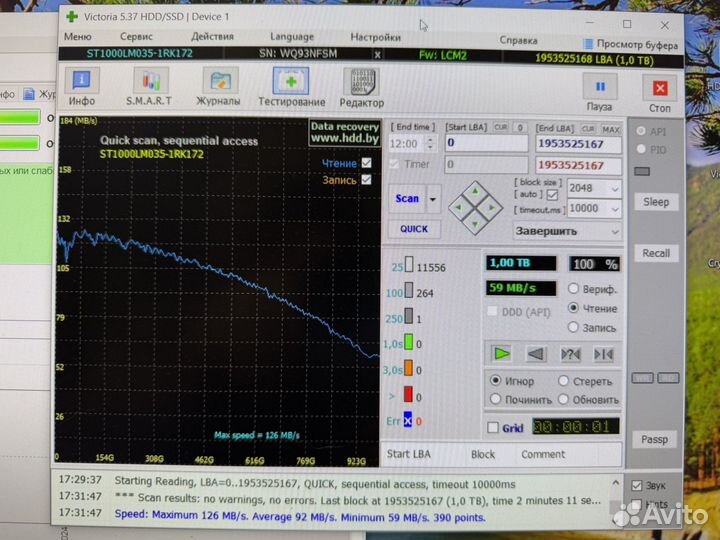Open the Инфо drive information panel

click(82, 86)
